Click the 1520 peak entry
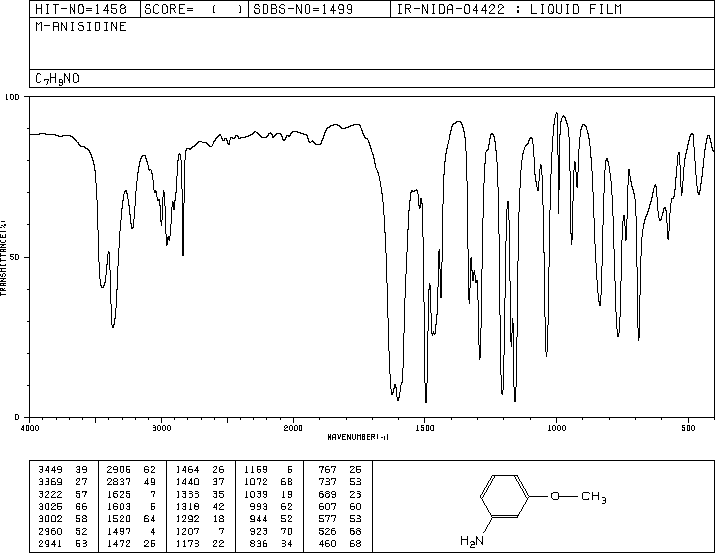Image resolution: width=715 pixels, height=553 pixels. coord(131,519)
